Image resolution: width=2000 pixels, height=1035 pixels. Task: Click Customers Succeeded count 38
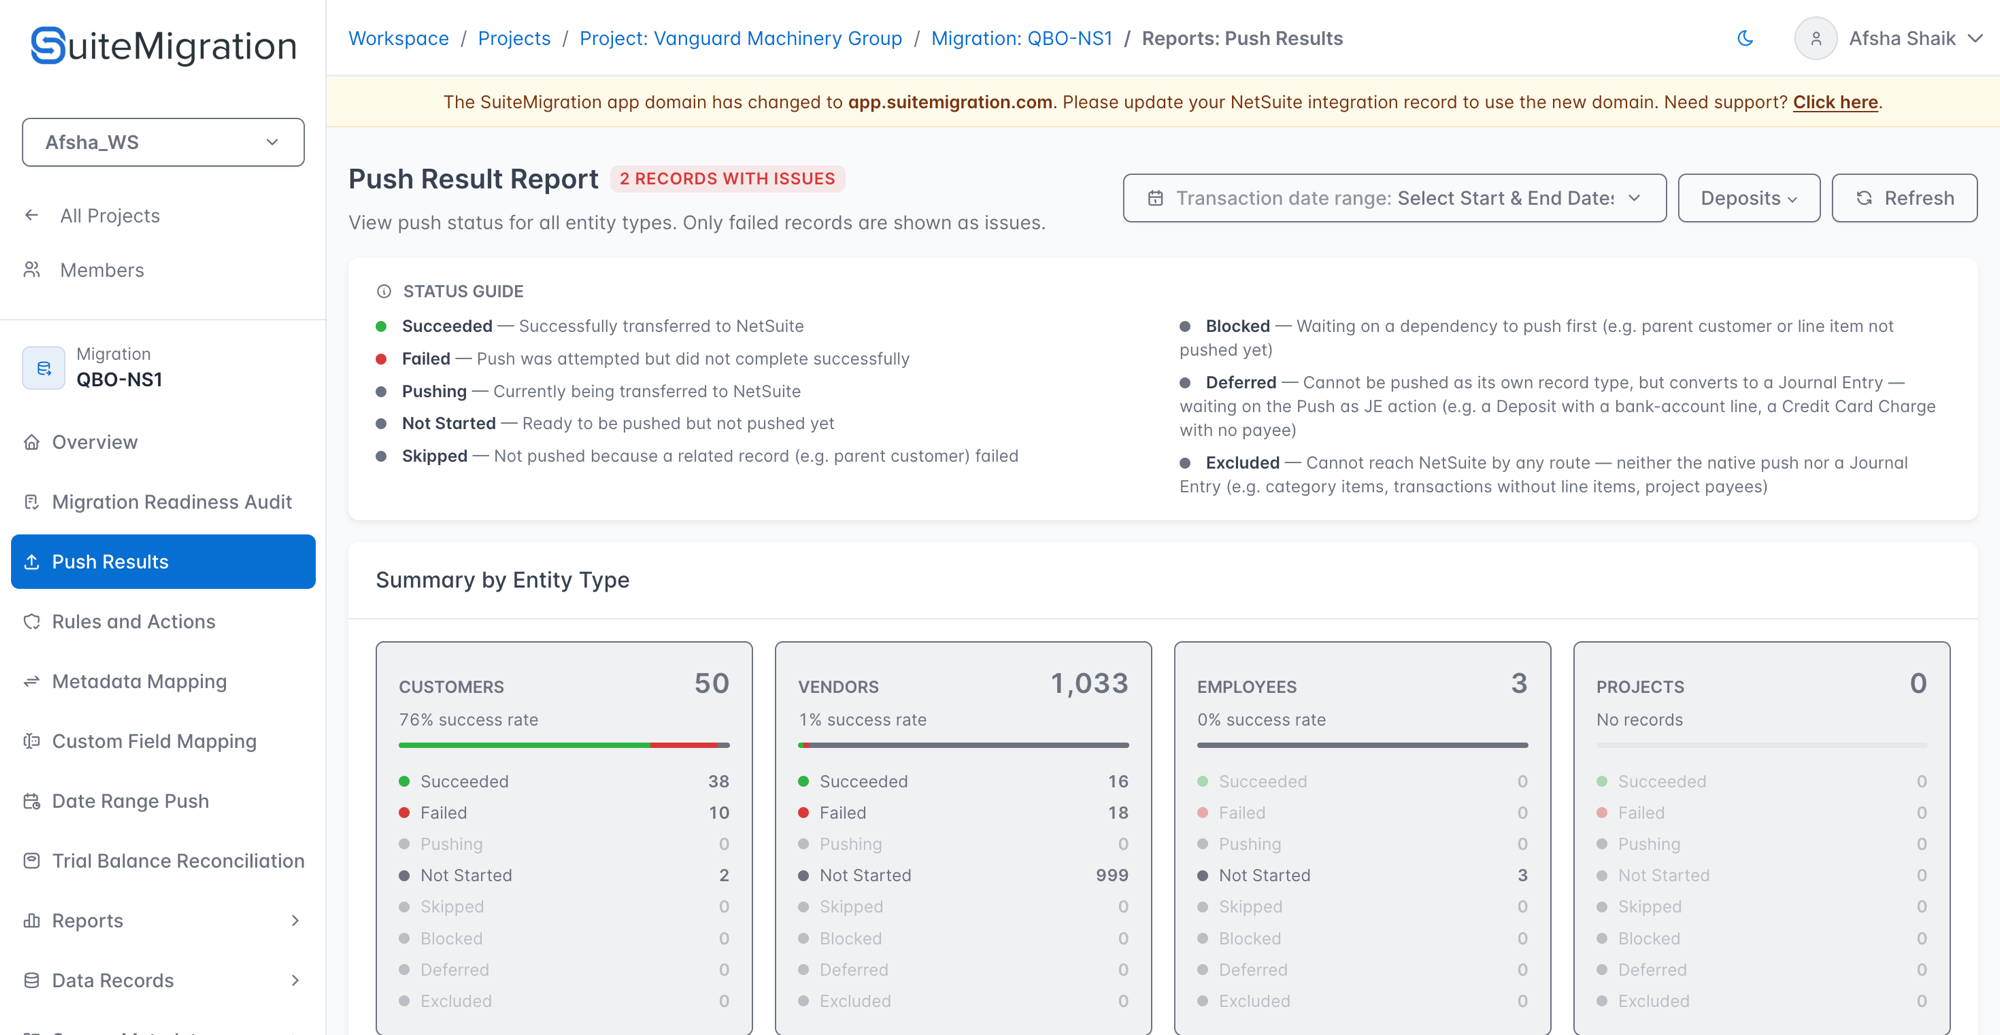click(719, 782)
